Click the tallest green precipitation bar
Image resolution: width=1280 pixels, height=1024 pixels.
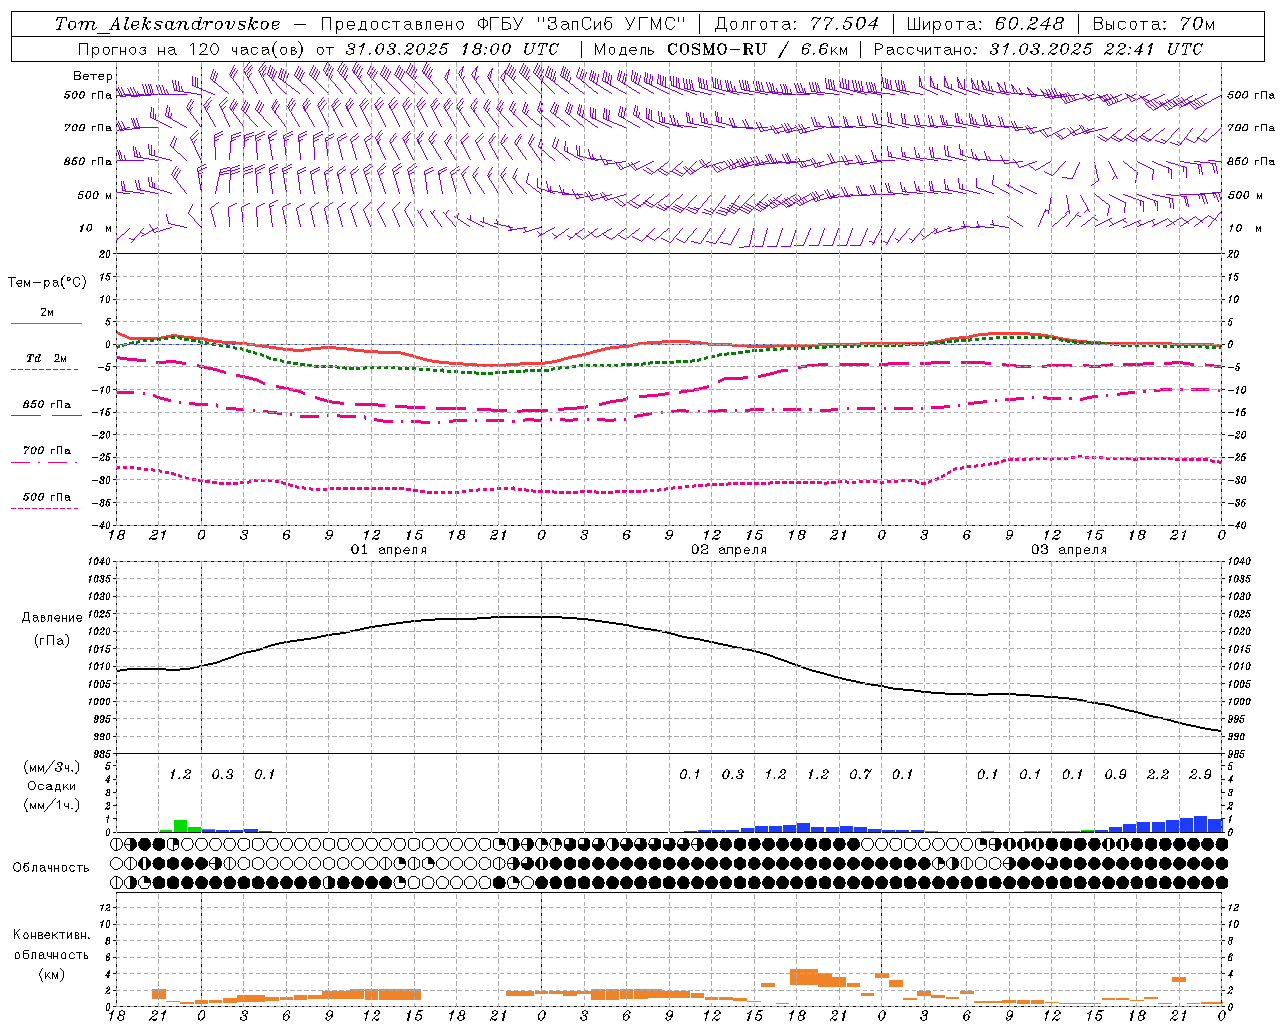point(181,826)
